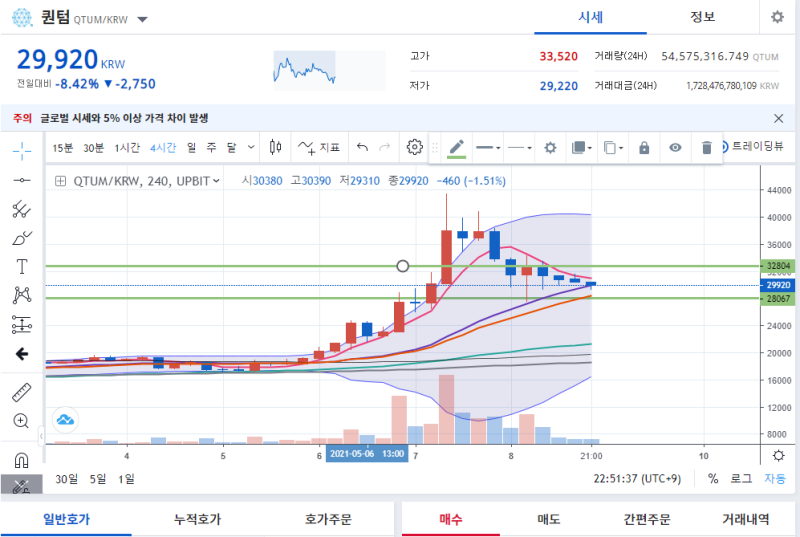Screen dimensions: 800x537
Task: Toggle the magnet mode icon
Action: point(21,460)
